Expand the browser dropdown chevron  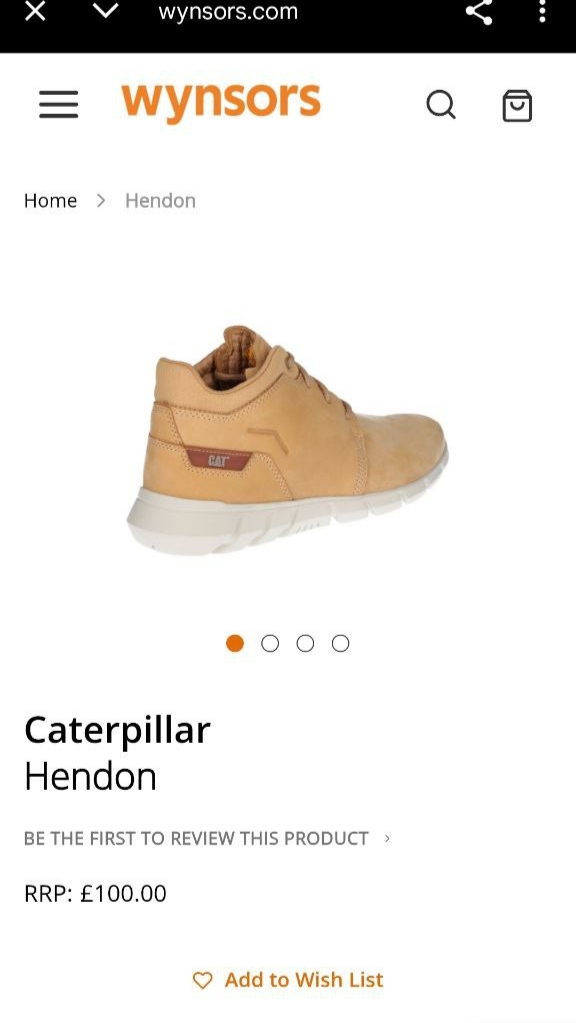coord(105,10)
